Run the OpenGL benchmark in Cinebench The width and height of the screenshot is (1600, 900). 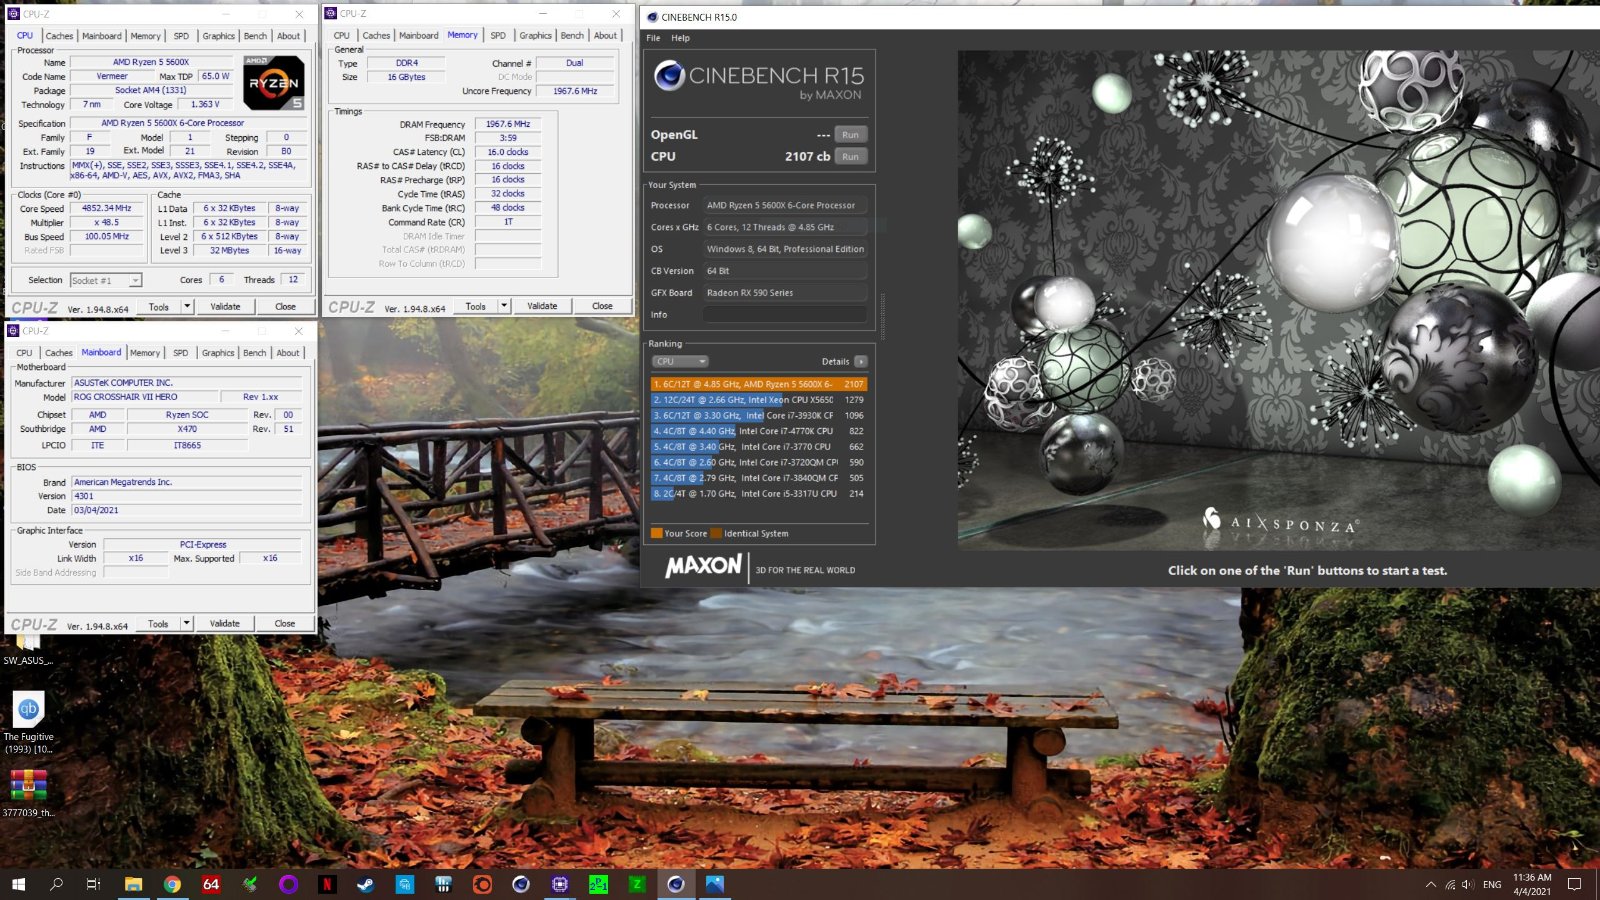pos(850,134)
